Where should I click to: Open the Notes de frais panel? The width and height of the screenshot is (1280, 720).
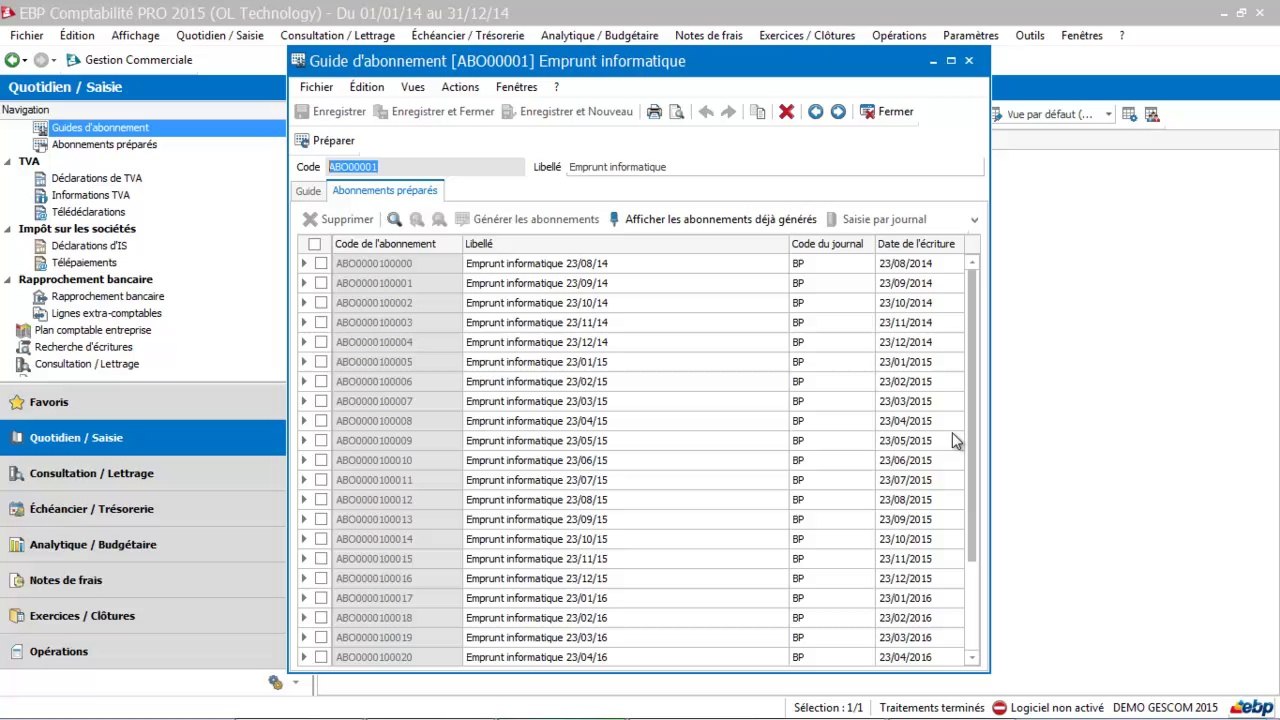[143, 580]
